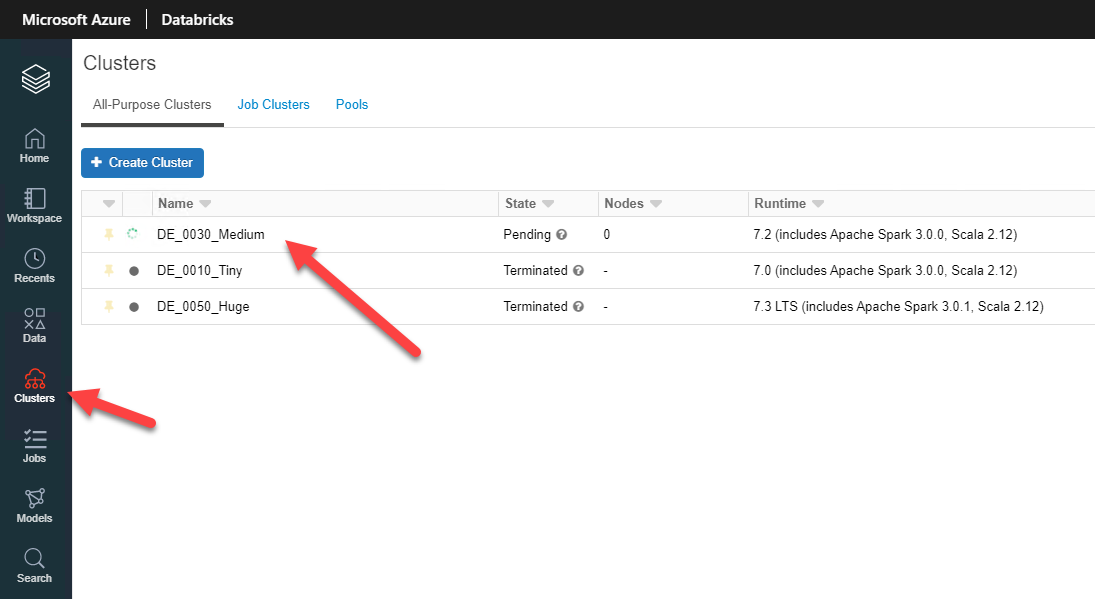Toggle pin for DE_0030_Medium cluster
1095x599 pixels.
click(x=109, y=234)
